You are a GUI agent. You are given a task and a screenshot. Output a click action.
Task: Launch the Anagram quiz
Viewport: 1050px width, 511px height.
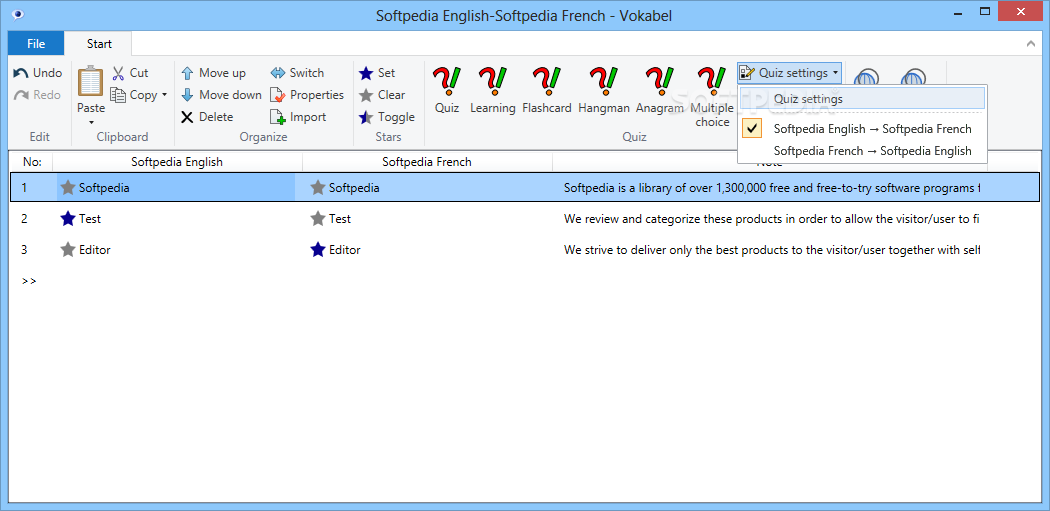click(660, 90)
